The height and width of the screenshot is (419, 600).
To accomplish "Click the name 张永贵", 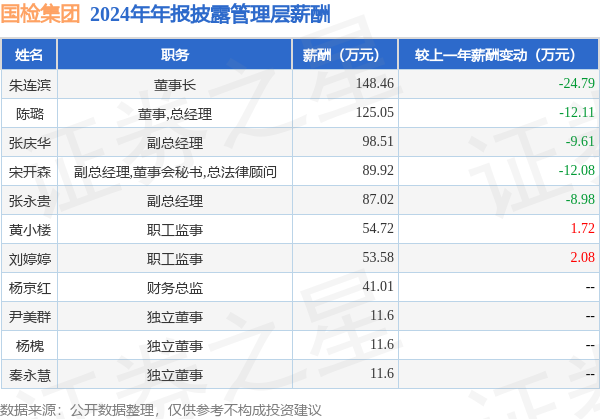I will click(29, 201).
